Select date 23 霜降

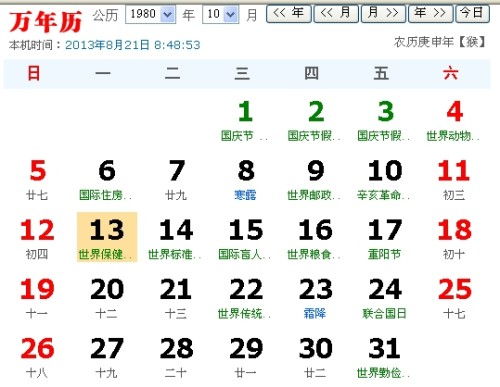point(316,299)
